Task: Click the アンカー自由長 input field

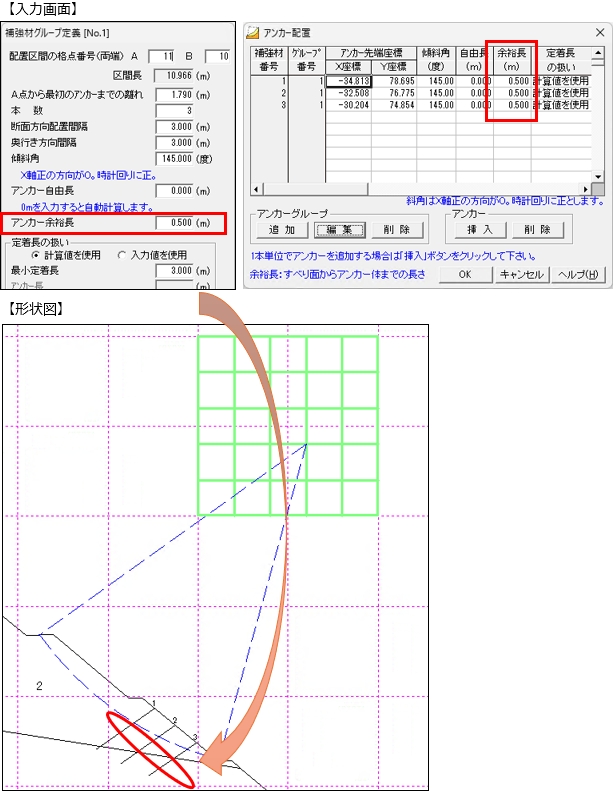Action: [x=175, y=191]
